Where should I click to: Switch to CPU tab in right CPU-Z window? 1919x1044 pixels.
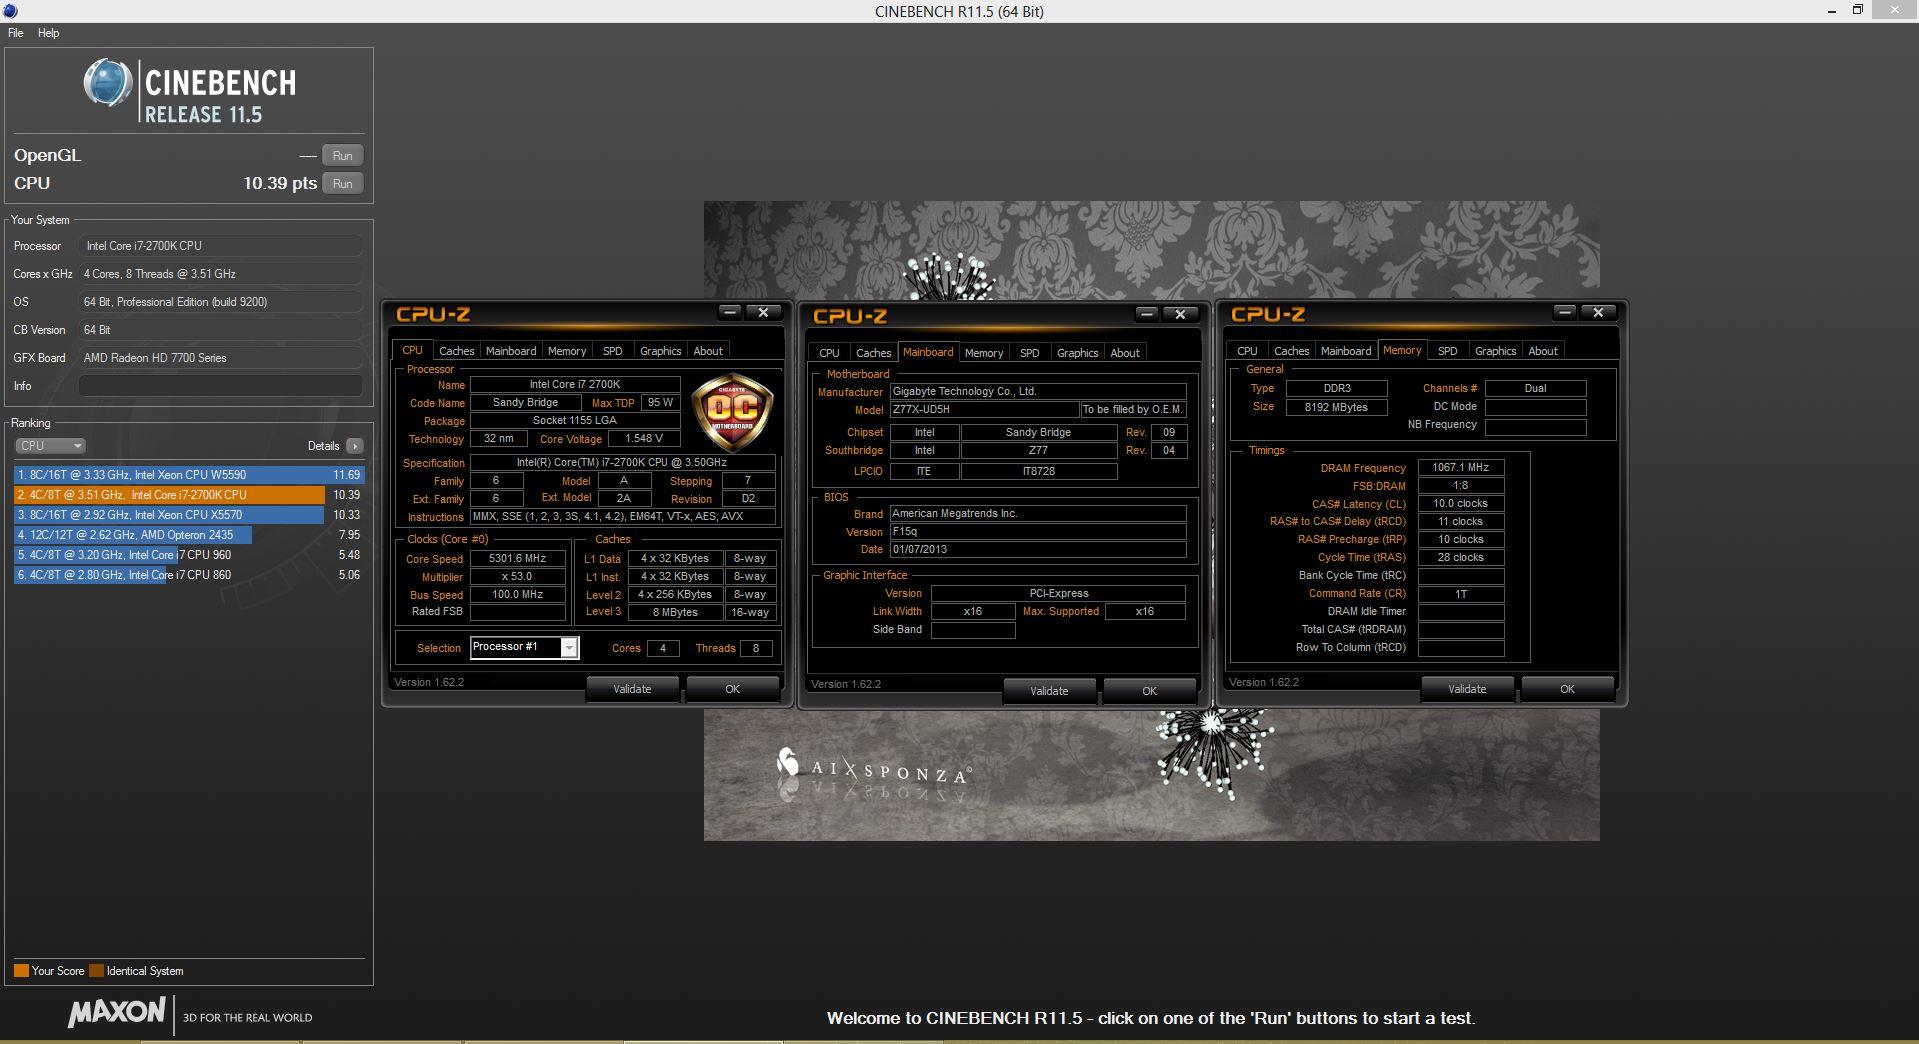pyautogui.click(x=1247, y=351)
